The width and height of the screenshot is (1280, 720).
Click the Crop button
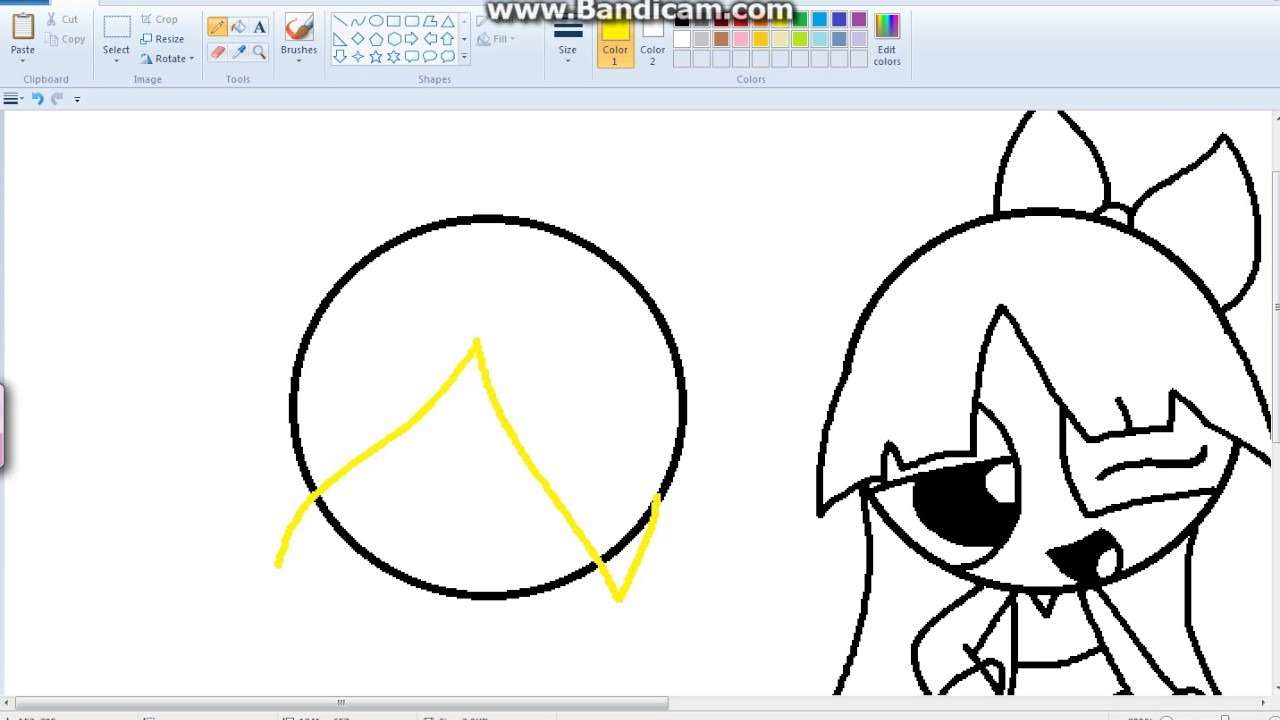point(161,18)
